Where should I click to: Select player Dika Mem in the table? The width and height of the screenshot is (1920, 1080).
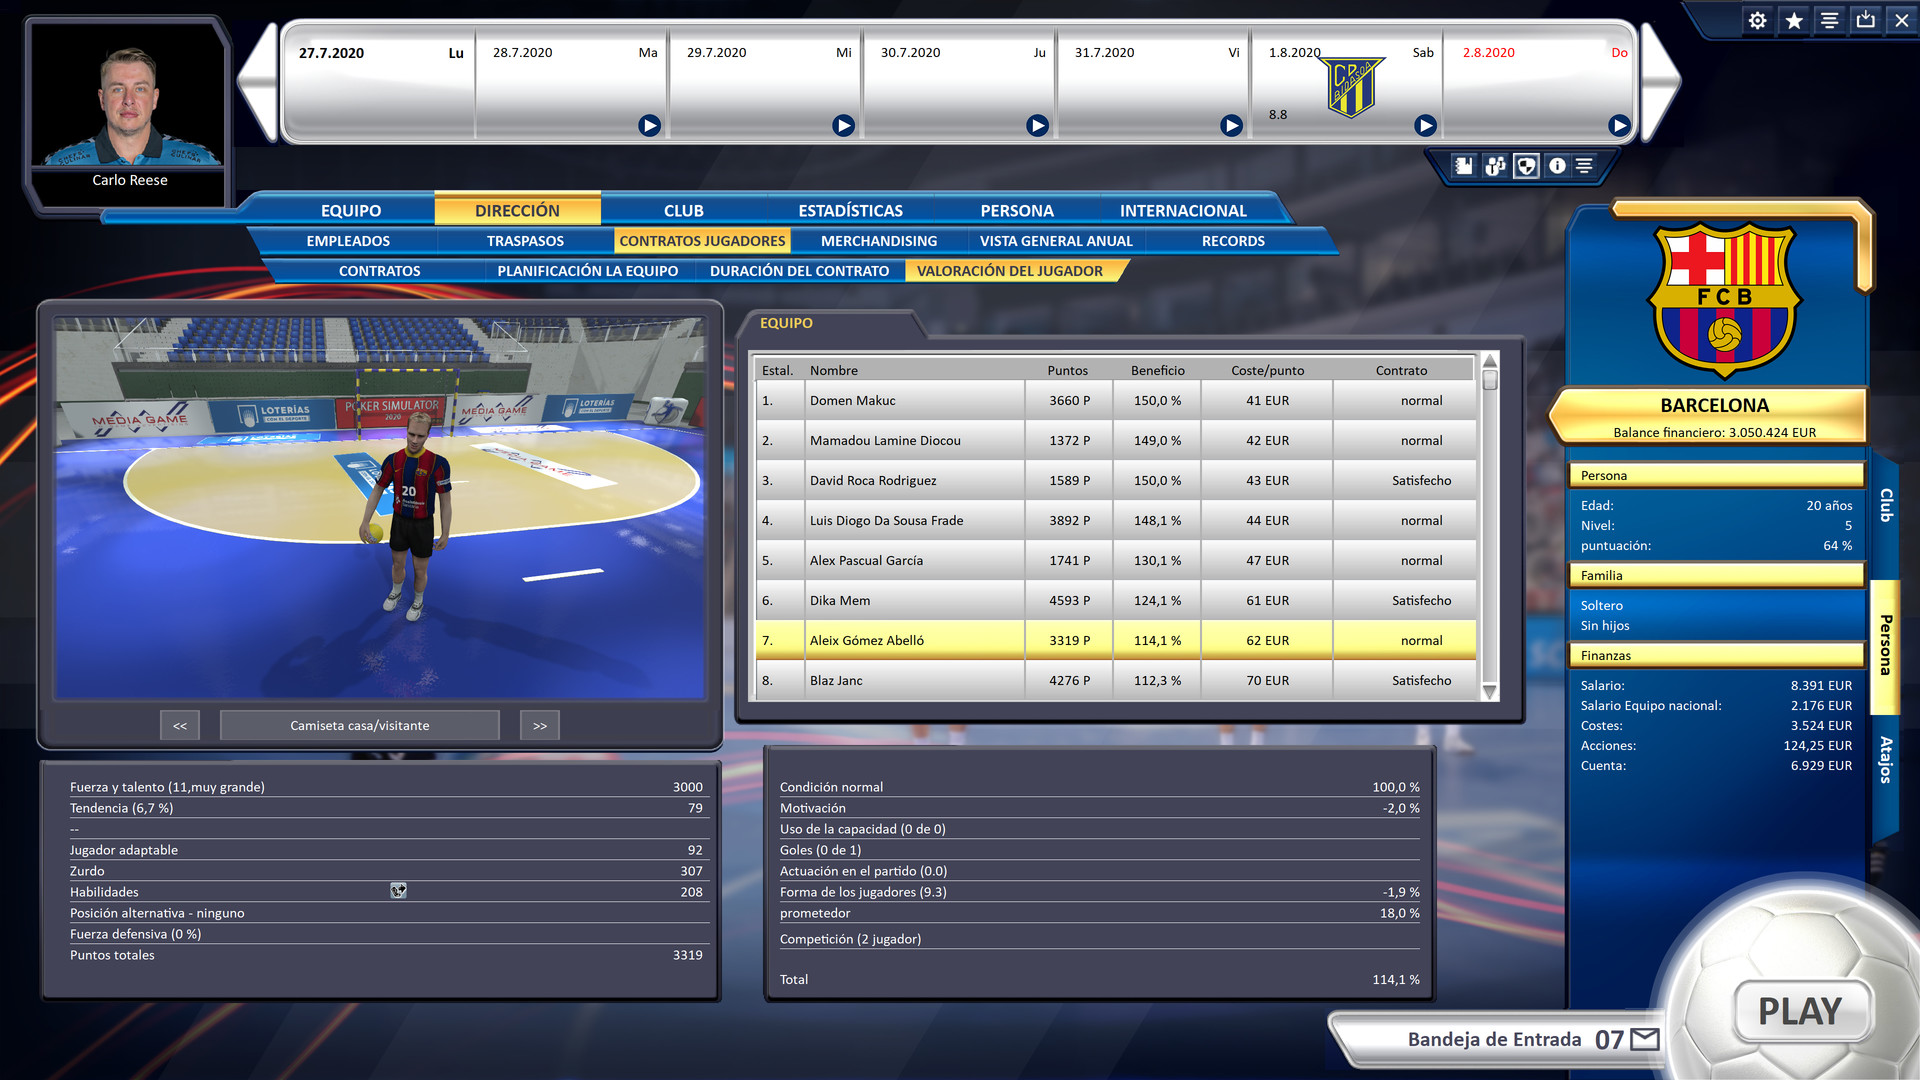(840, 601)
